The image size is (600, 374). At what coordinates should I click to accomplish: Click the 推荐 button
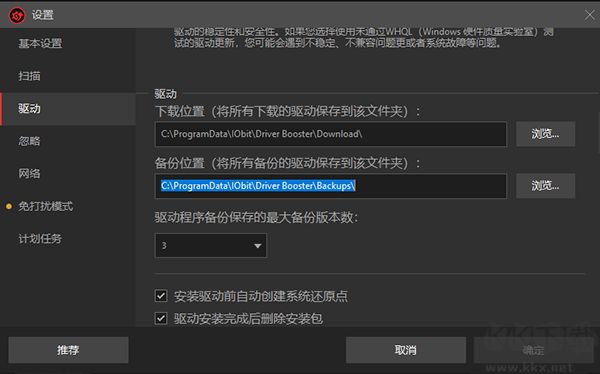pyautogui.click(x=68, y=350)
